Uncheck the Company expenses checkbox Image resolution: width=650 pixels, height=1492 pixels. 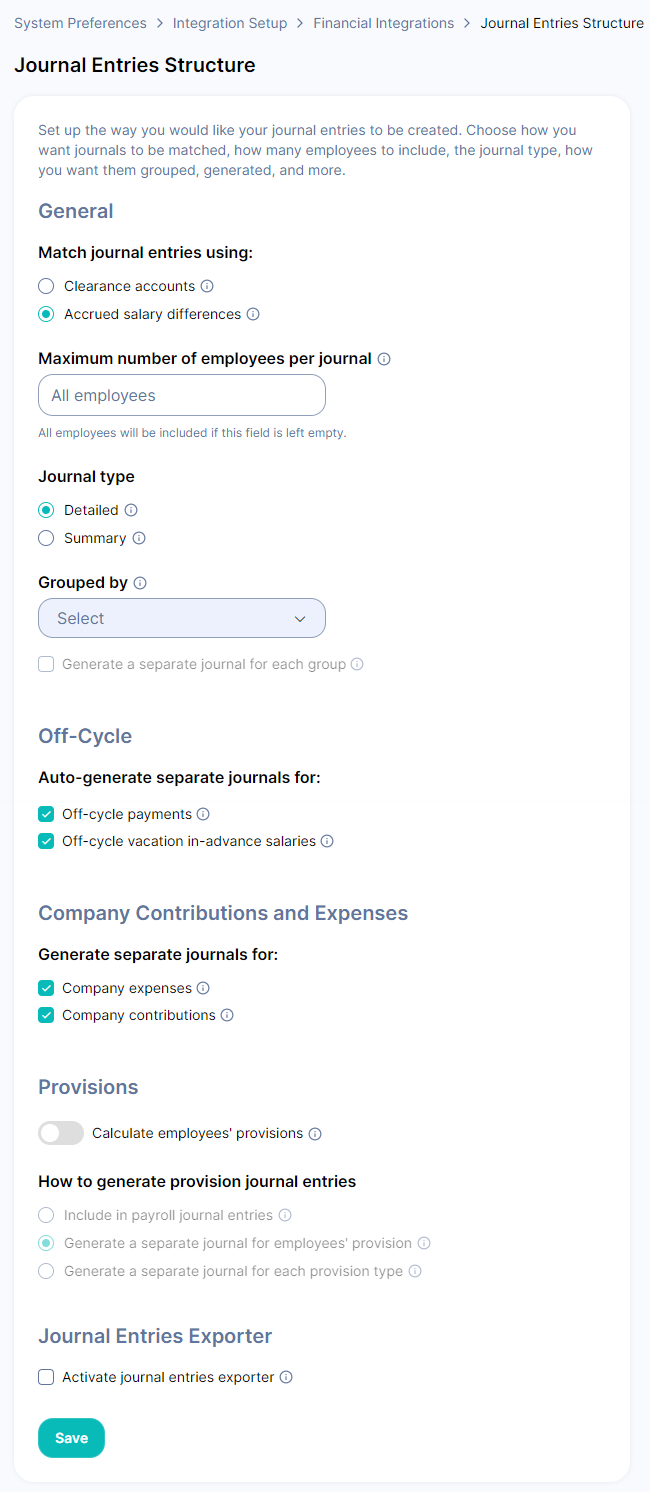[x=46, y=988]
